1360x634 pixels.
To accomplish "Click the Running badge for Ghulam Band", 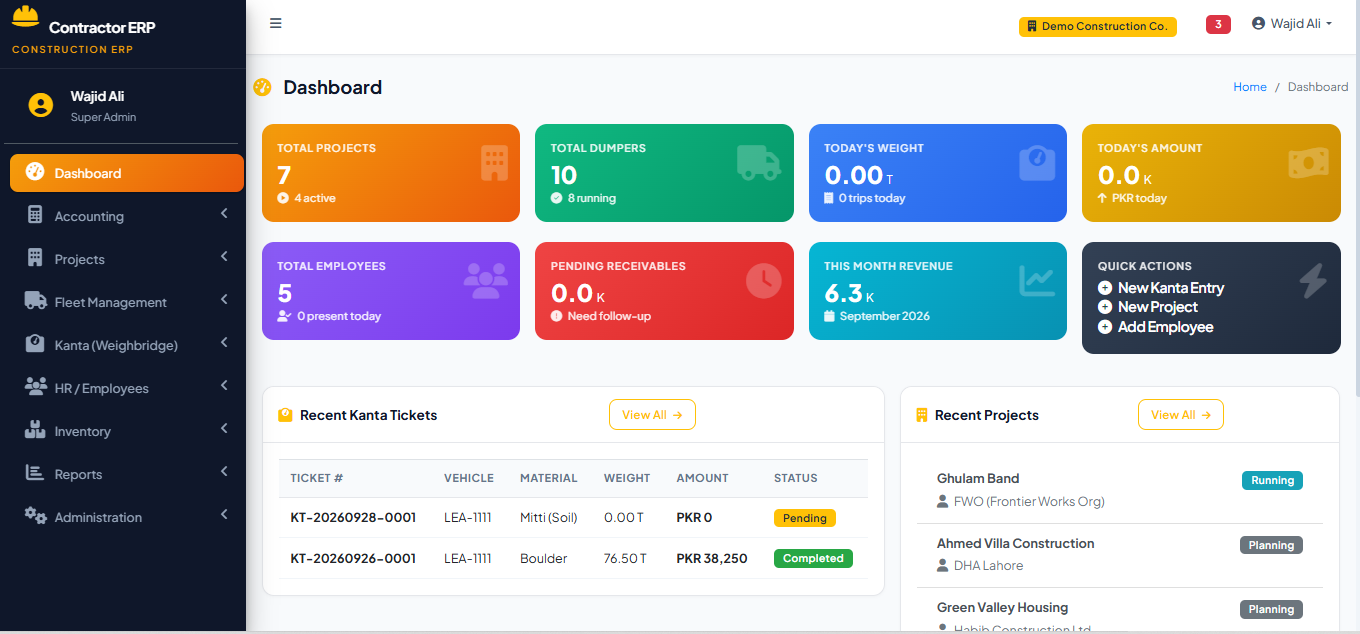I will click(x=1273, y=481).
